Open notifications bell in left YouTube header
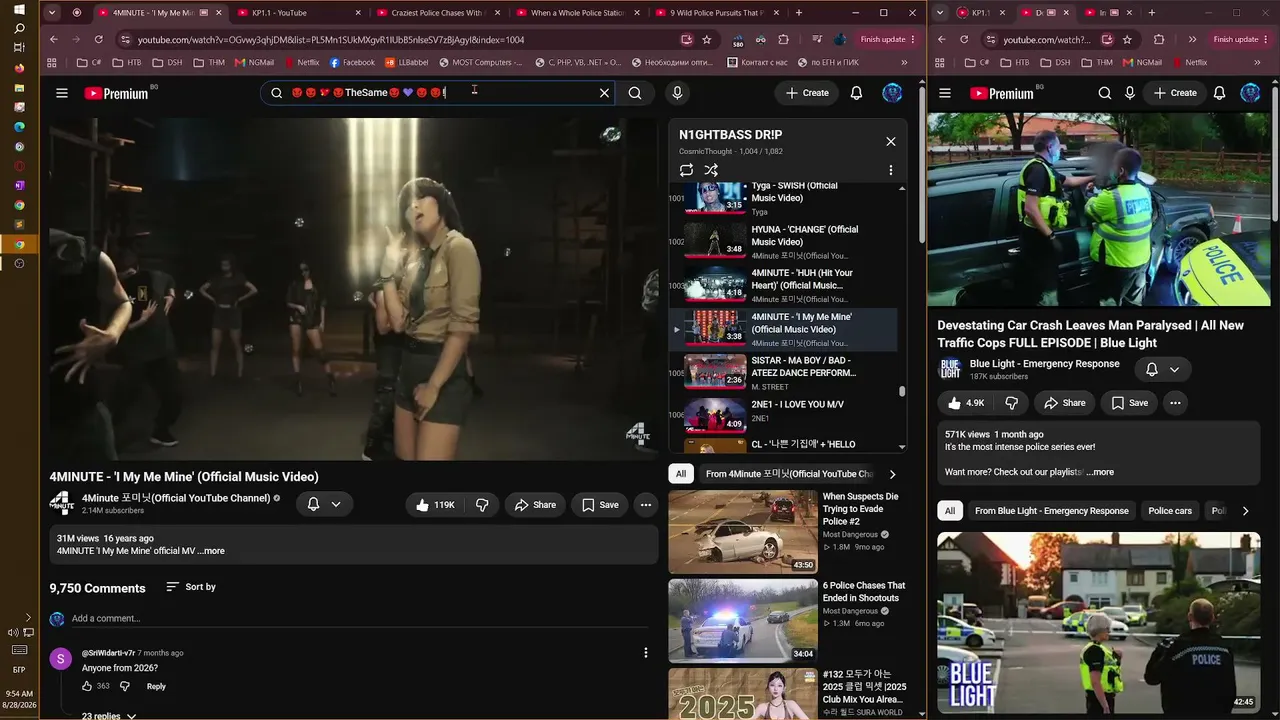This screenshot has width=1280, height=720. pyautogui.click(x=856, y=93)
